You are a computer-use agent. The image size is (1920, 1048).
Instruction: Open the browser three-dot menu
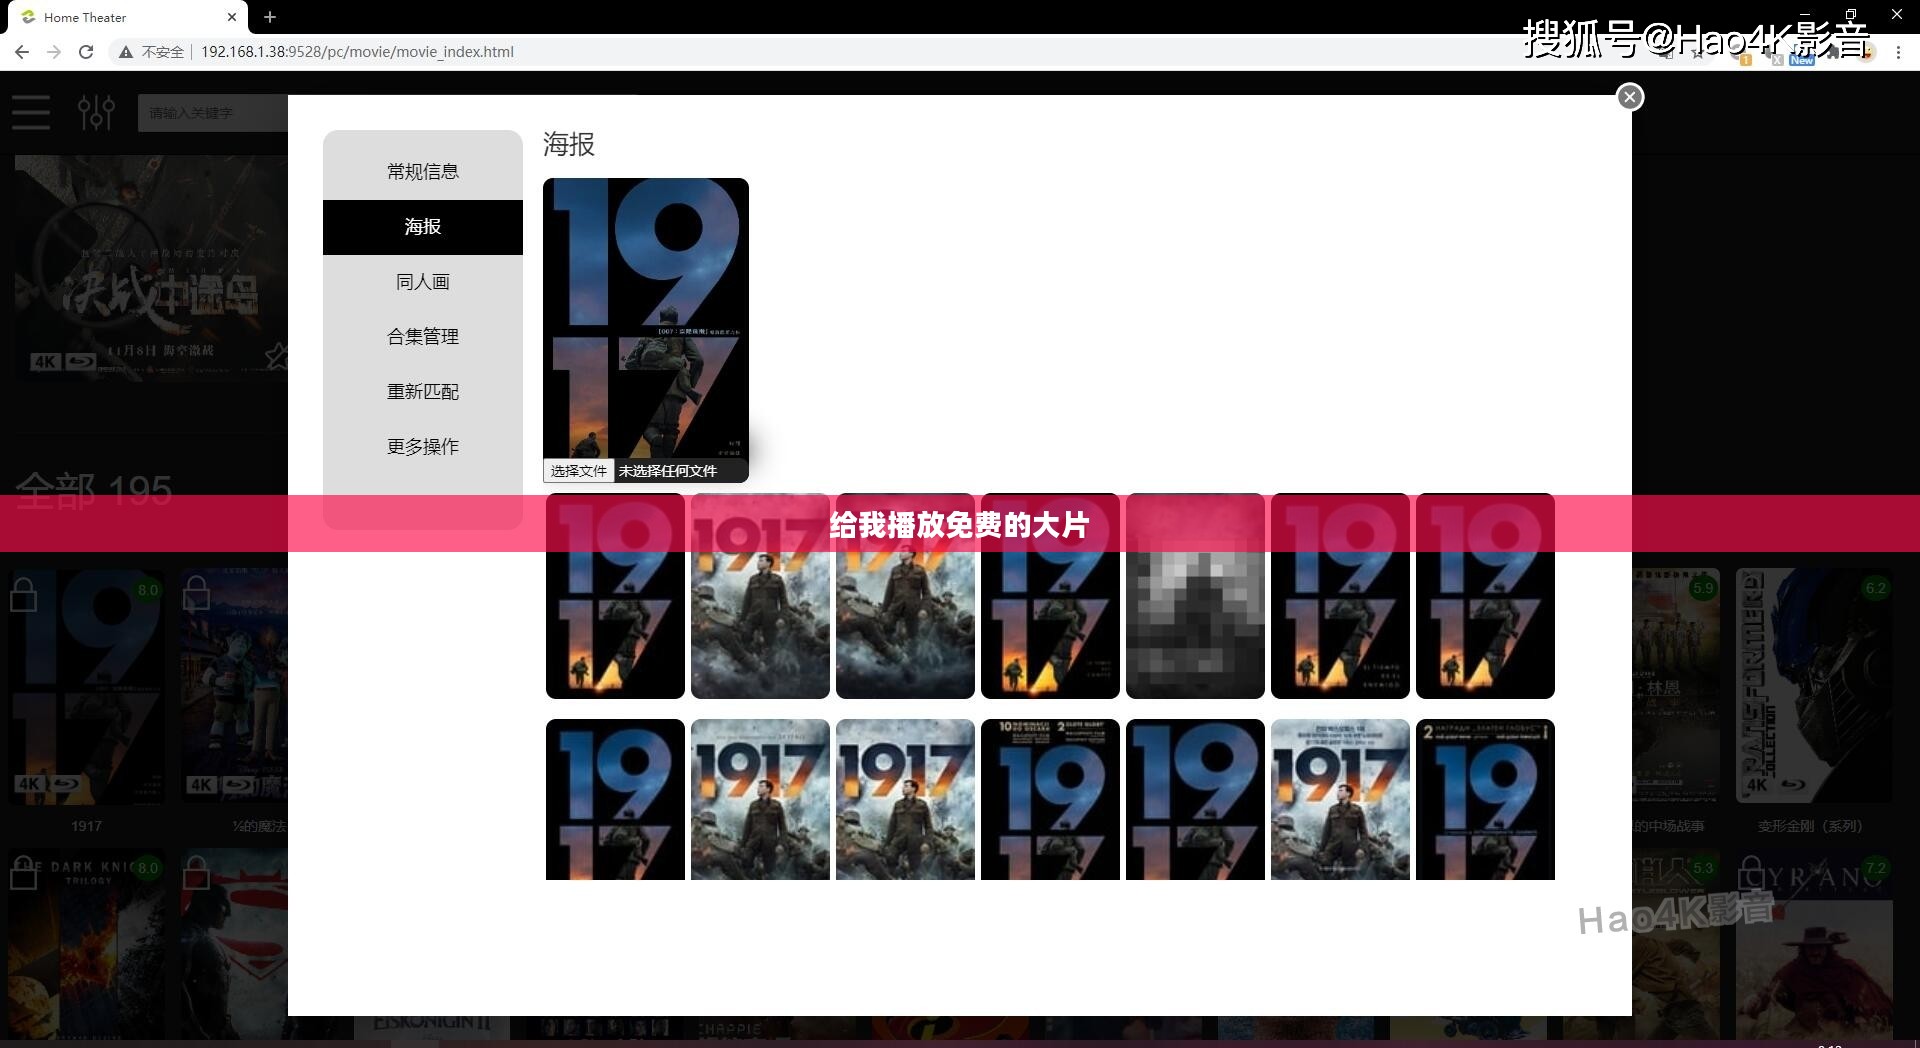pyautogui.click(x=1898, y=52)
